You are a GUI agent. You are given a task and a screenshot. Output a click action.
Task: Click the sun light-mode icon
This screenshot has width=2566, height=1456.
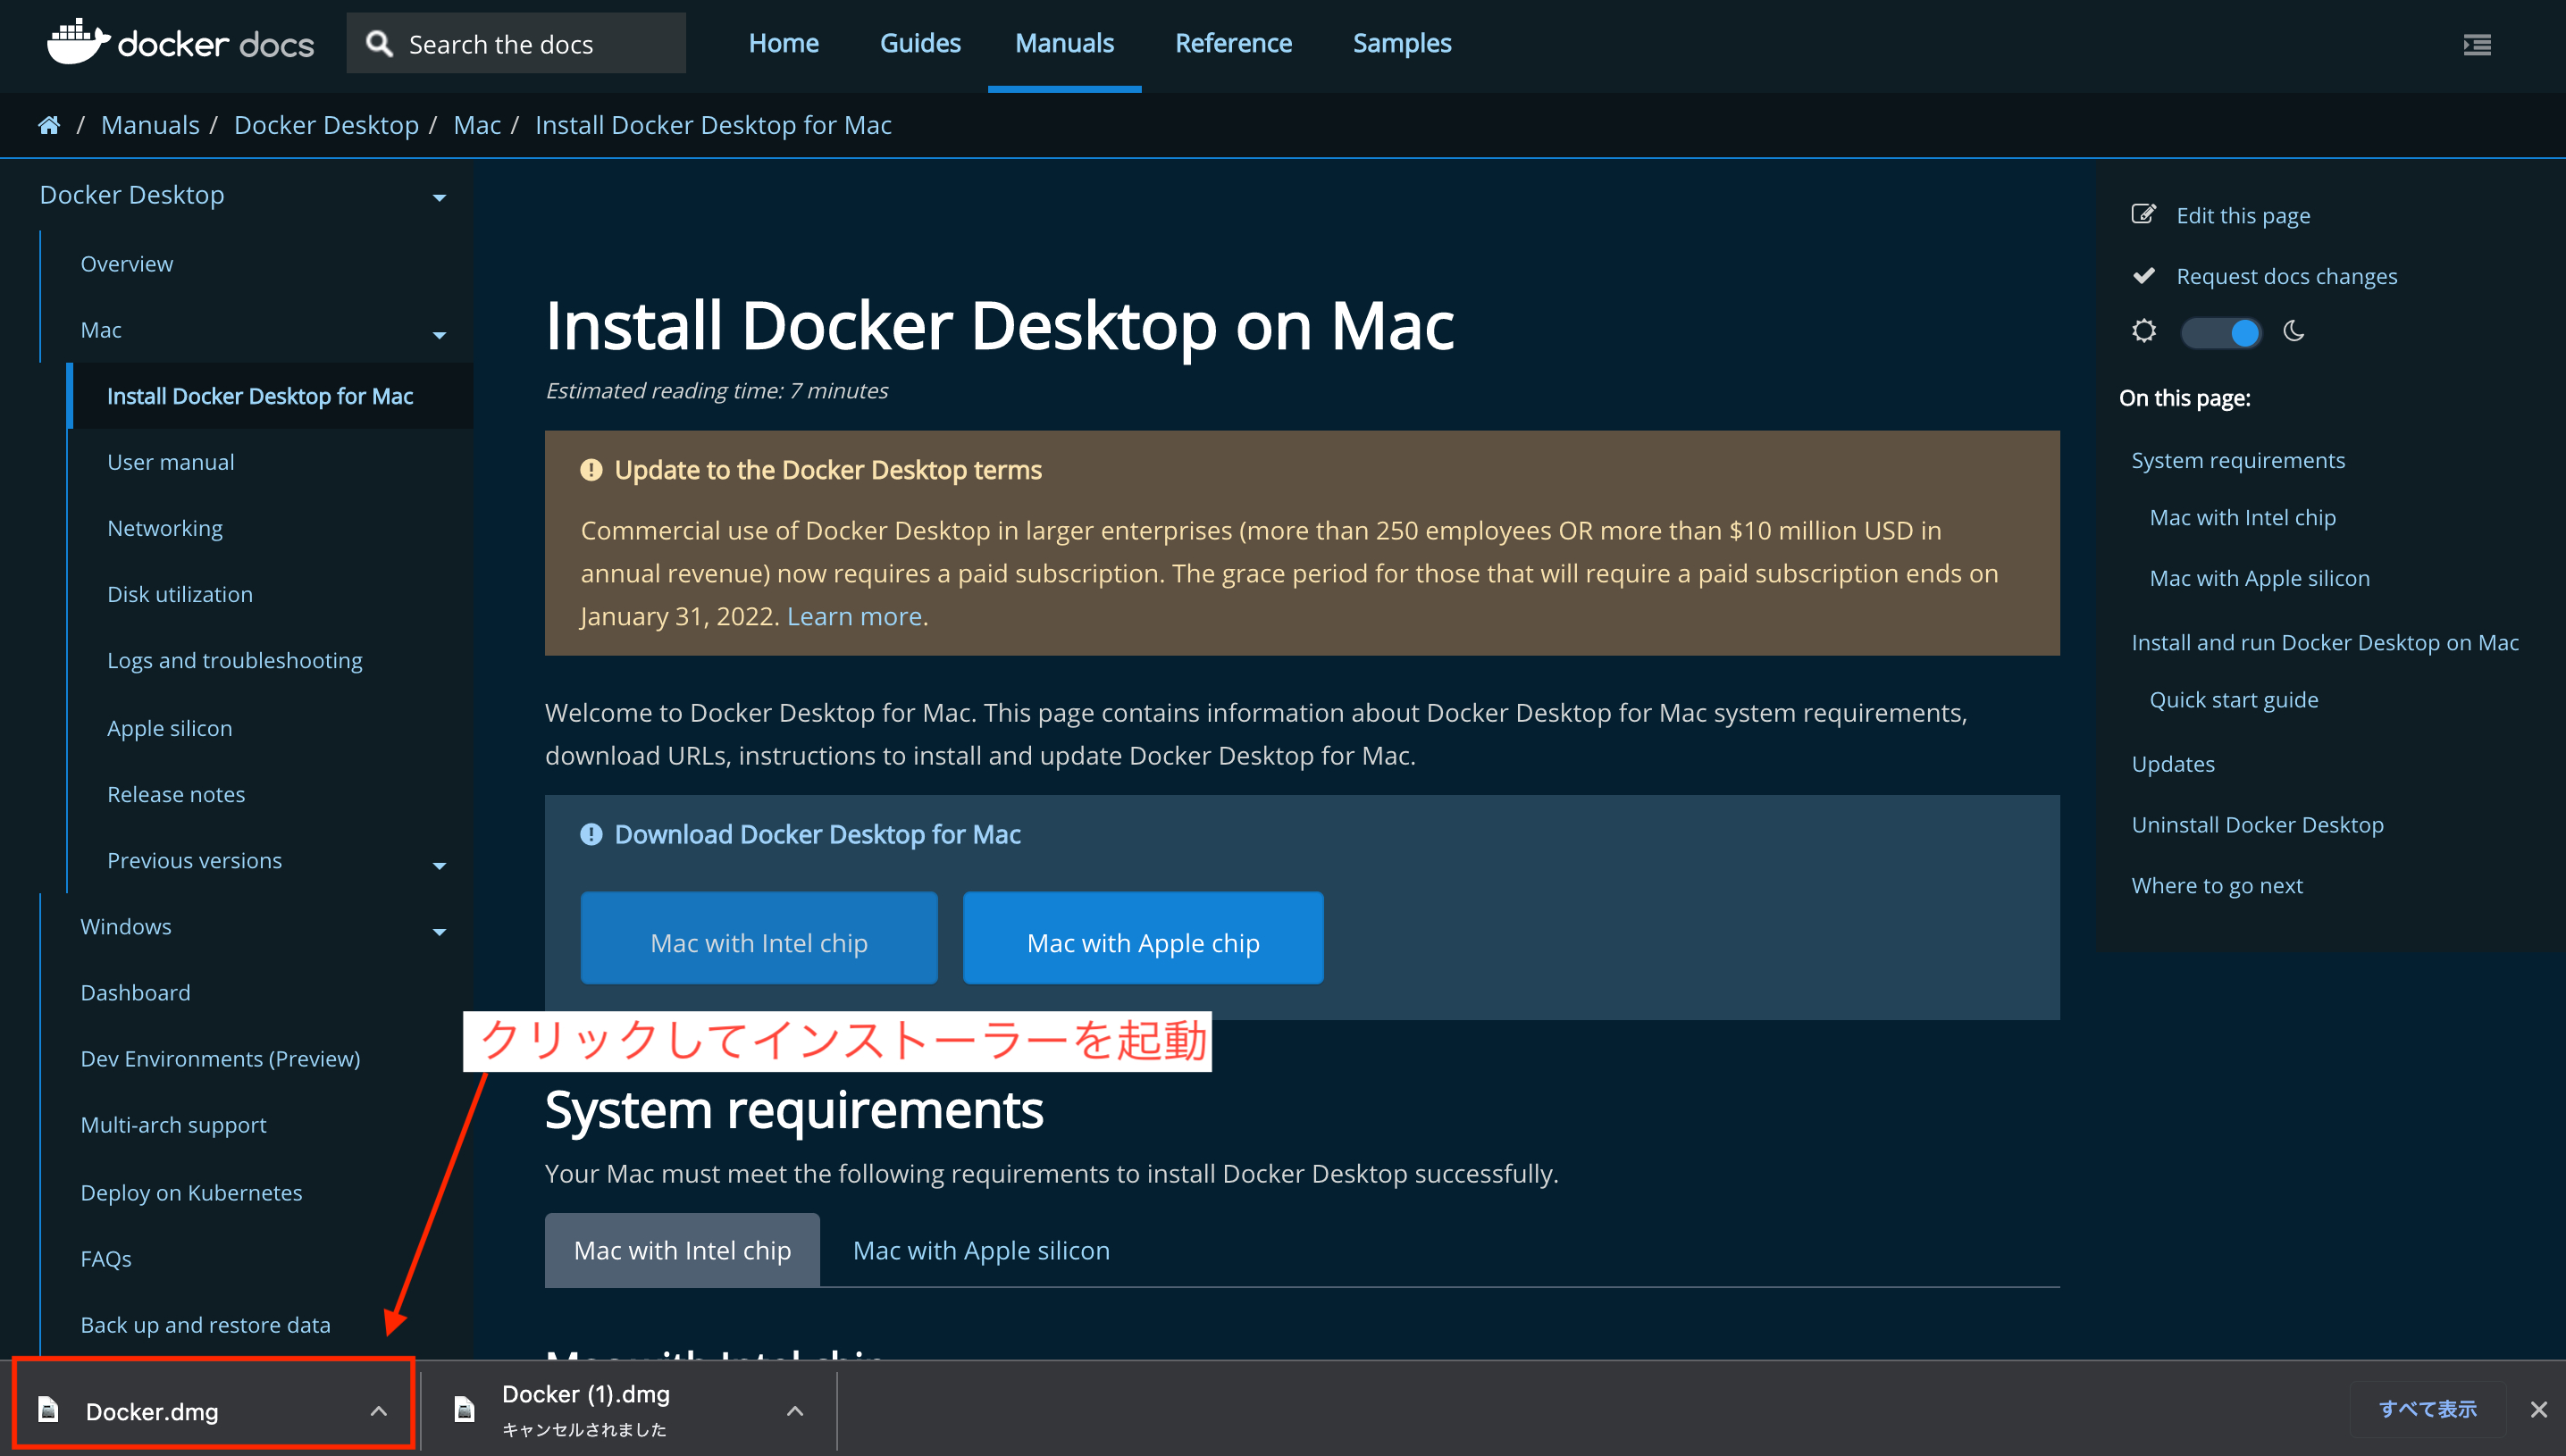coord(2143,331)
